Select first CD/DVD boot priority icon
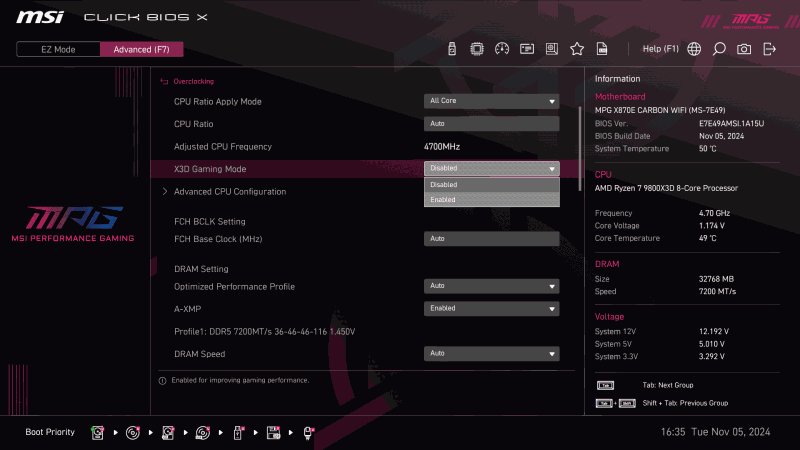The width and height of the screenshot is (800, 450). coord(133,433)
